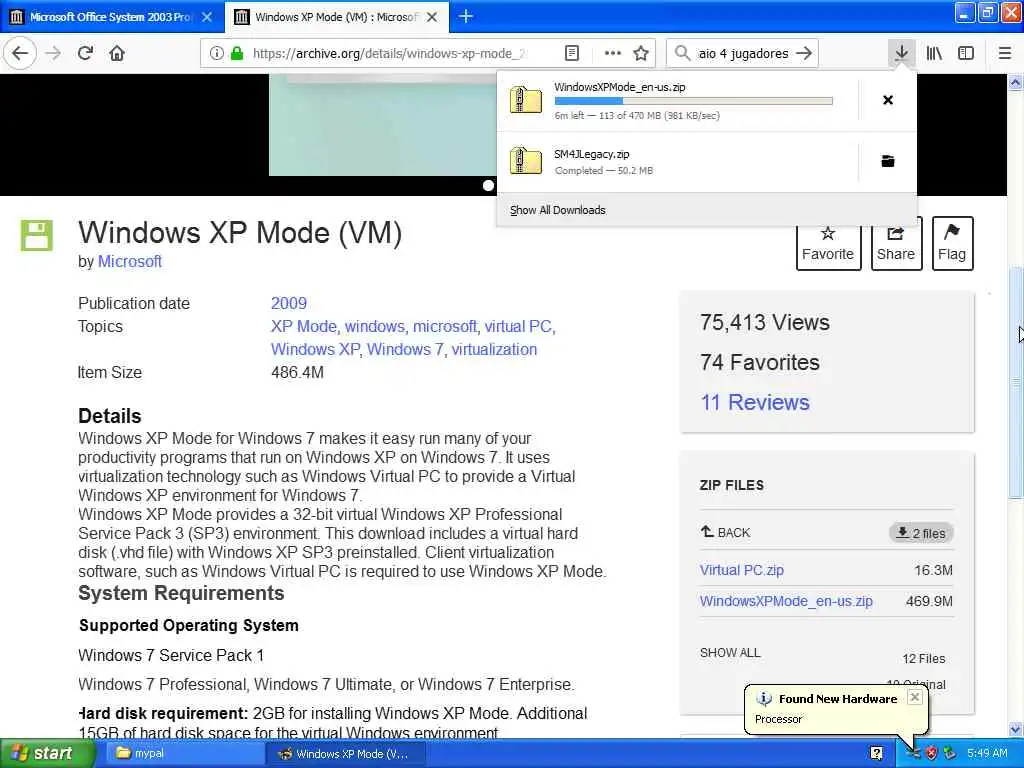This screenshot has width=1024, height=768.
Task: Click Show All Downloads
Action: (557, 210)
